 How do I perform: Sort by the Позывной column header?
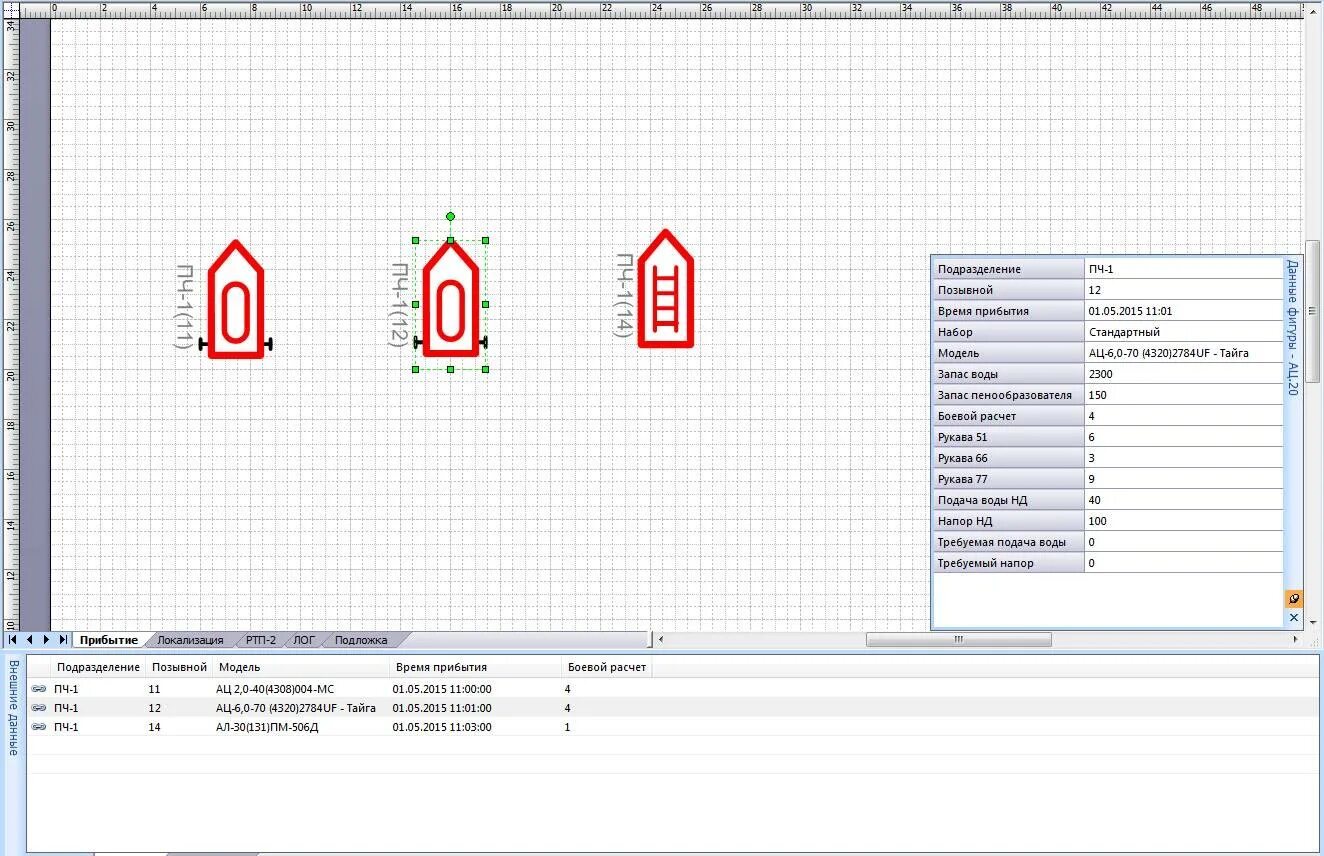[179, 667]
